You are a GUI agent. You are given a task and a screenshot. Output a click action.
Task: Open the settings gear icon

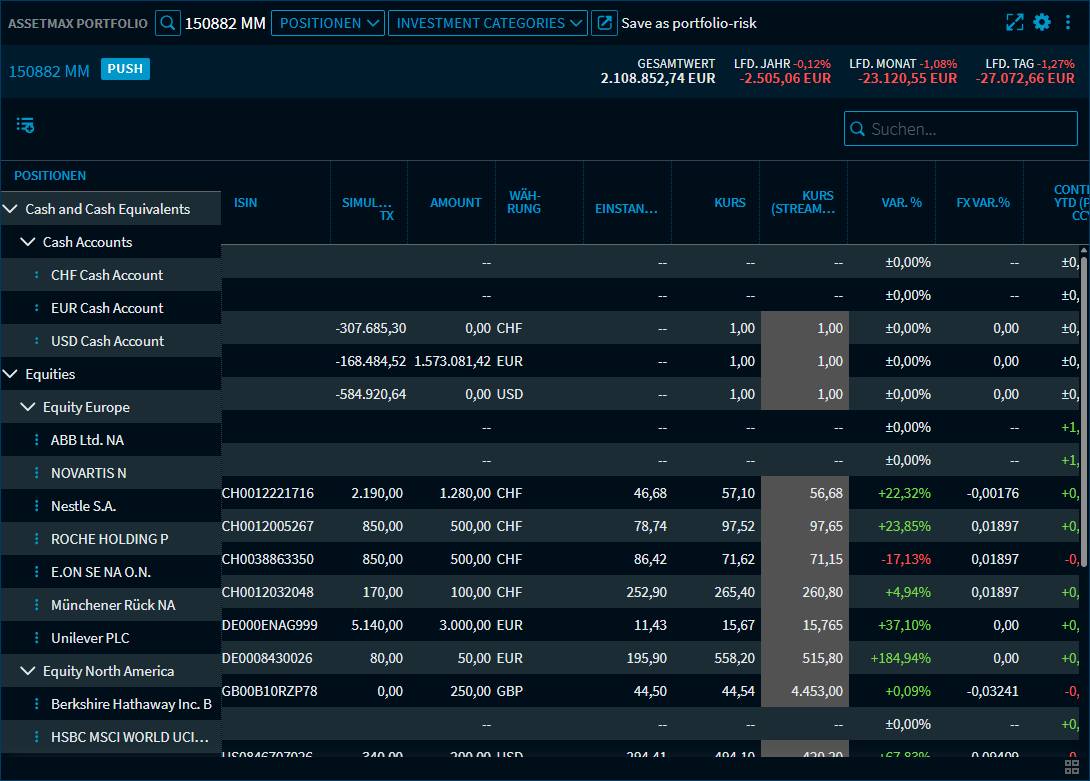coord(1041,21)
